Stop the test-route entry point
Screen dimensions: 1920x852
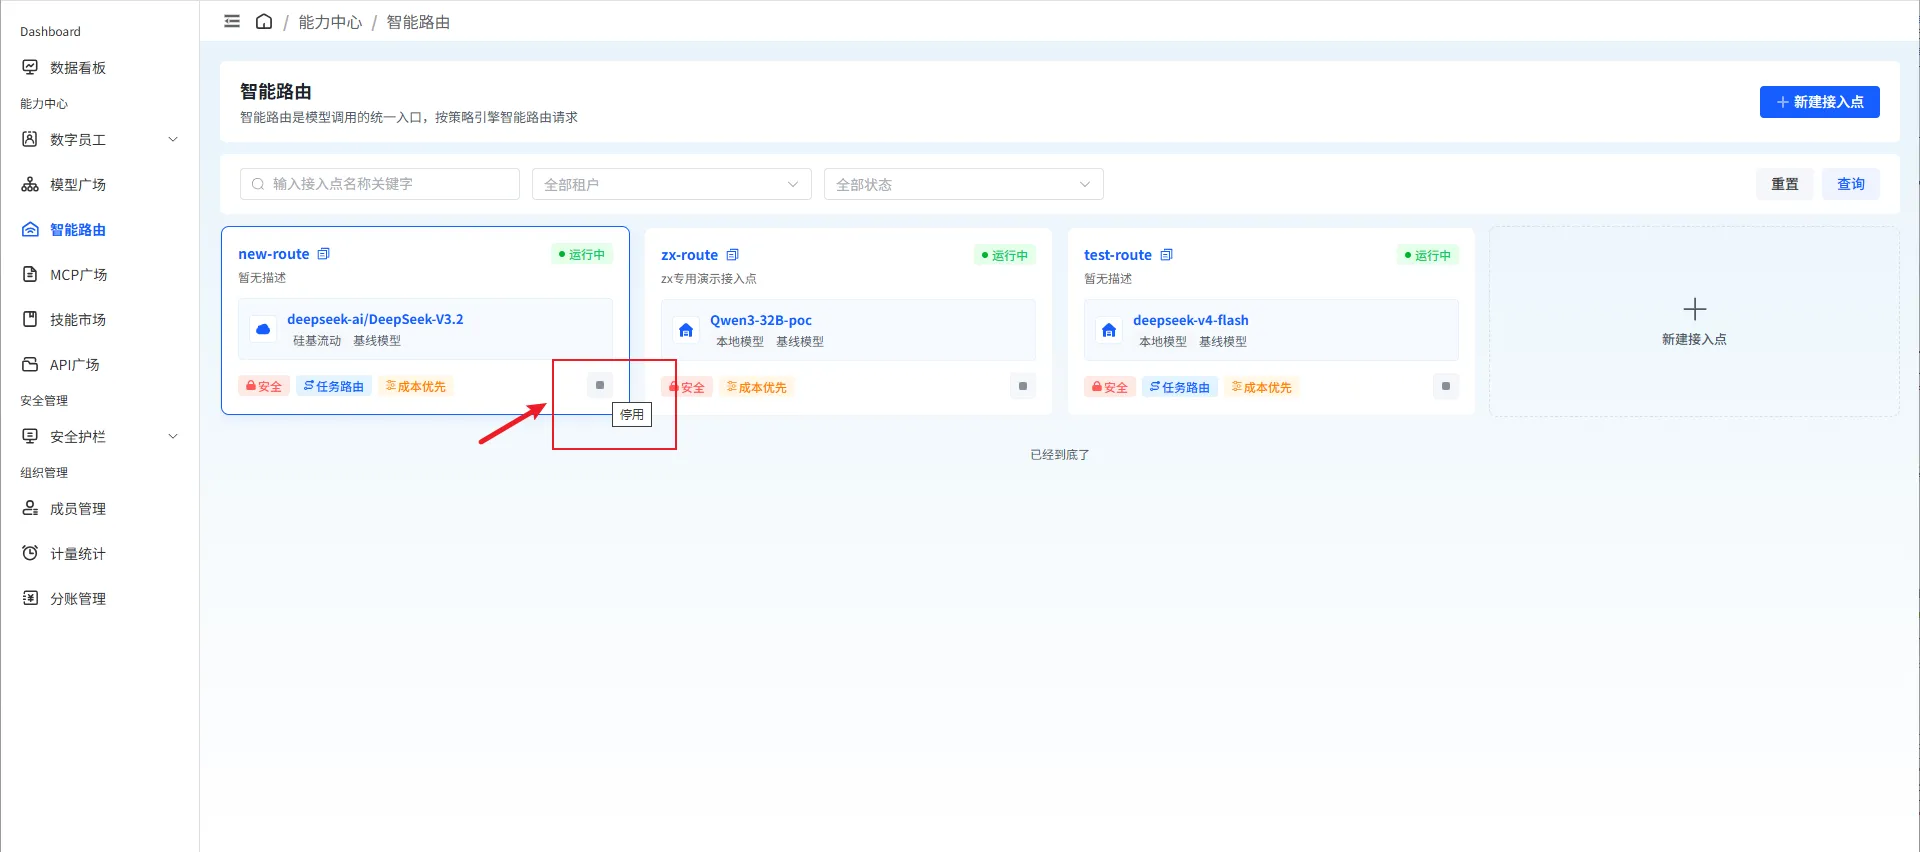(1446, 386)
